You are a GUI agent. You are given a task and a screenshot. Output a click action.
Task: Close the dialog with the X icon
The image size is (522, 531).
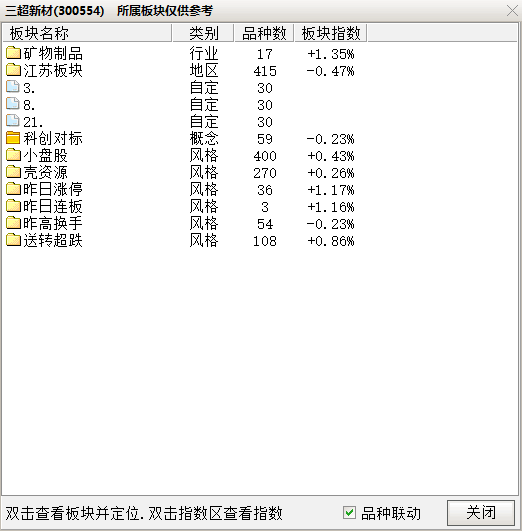pyautogui.click(x=513, y=10)
